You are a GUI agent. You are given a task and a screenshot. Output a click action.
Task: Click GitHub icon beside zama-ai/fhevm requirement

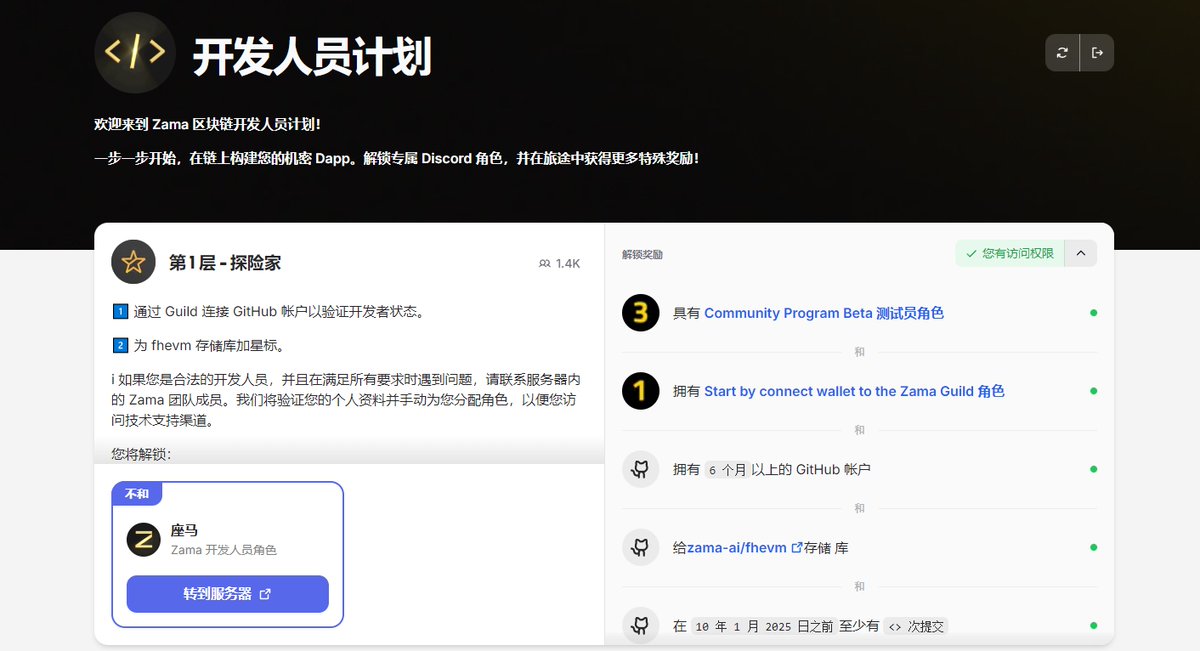(x=640, y=547)
